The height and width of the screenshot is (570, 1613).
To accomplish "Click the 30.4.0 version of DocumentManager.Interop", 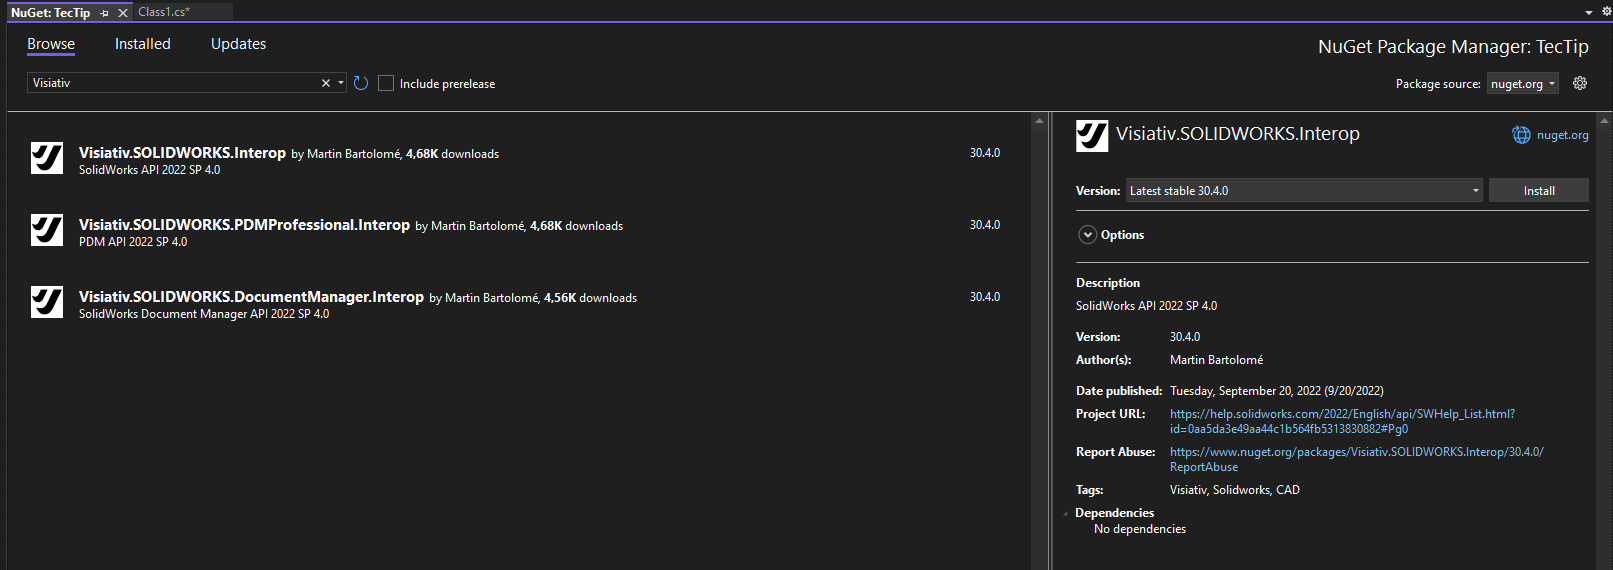I will pos(985,297).
